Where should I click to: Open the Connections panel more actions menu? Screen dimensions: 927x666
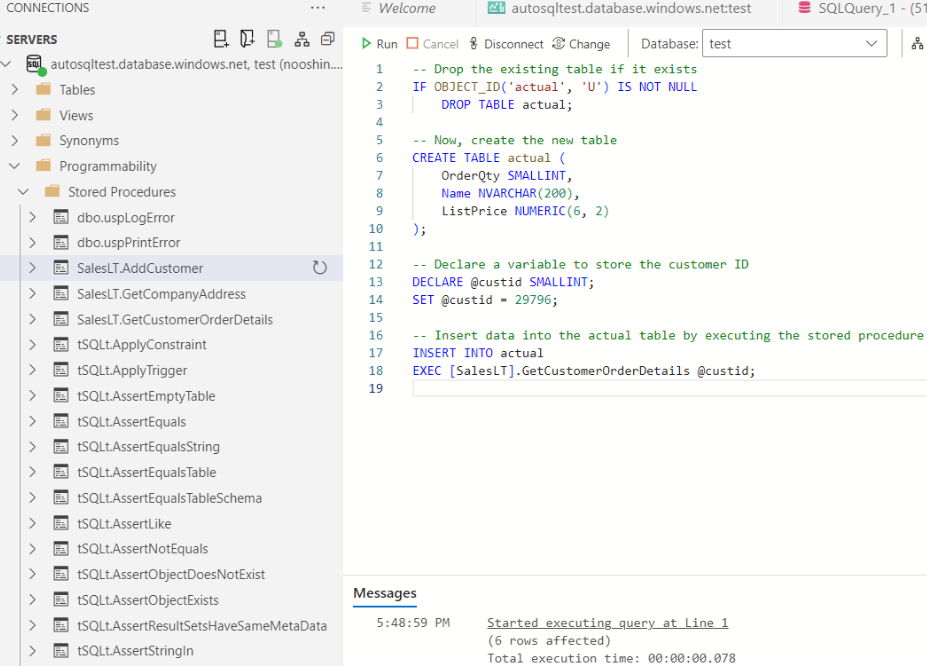pyautogui.click(x=317, y=8)
